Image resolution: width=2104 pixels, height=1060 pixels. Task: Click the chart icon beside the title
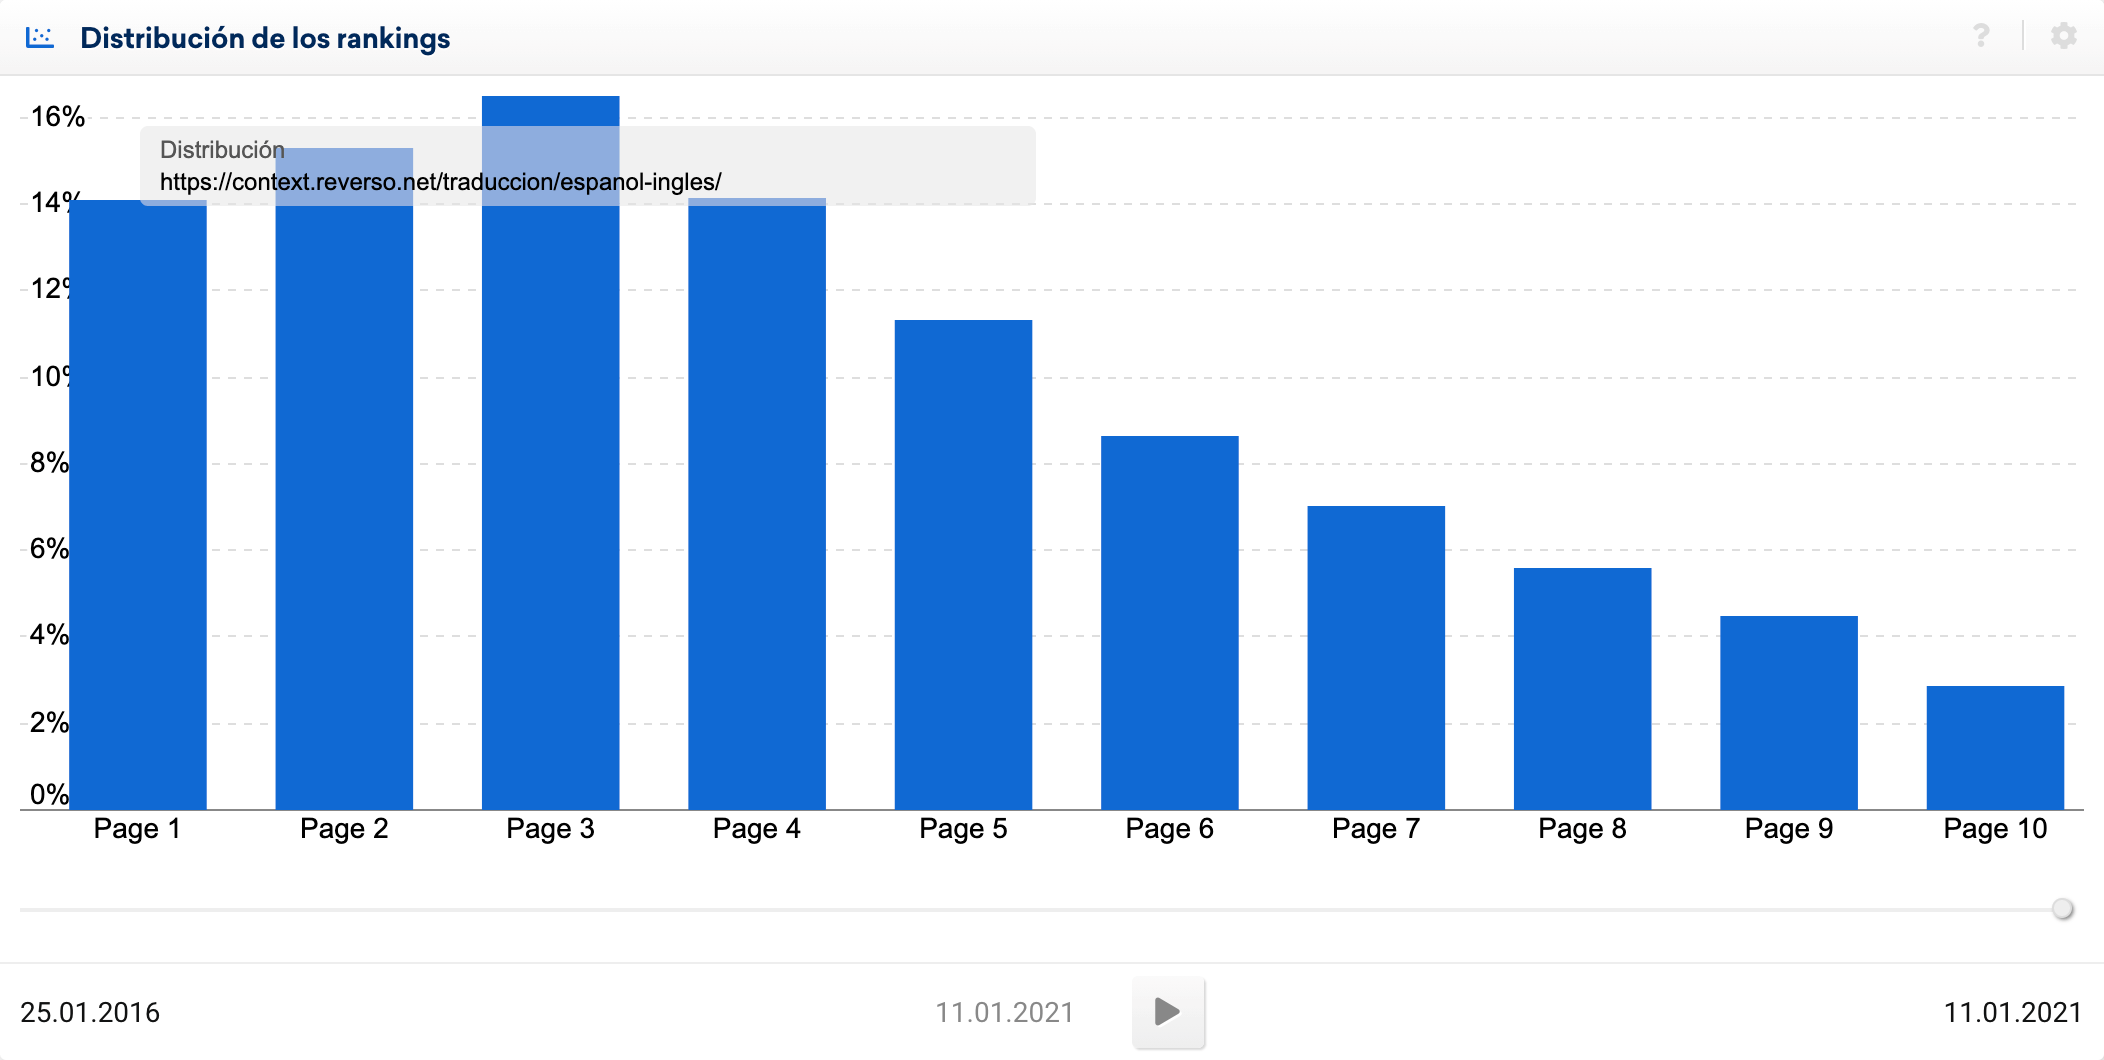[x=40, y=38]
